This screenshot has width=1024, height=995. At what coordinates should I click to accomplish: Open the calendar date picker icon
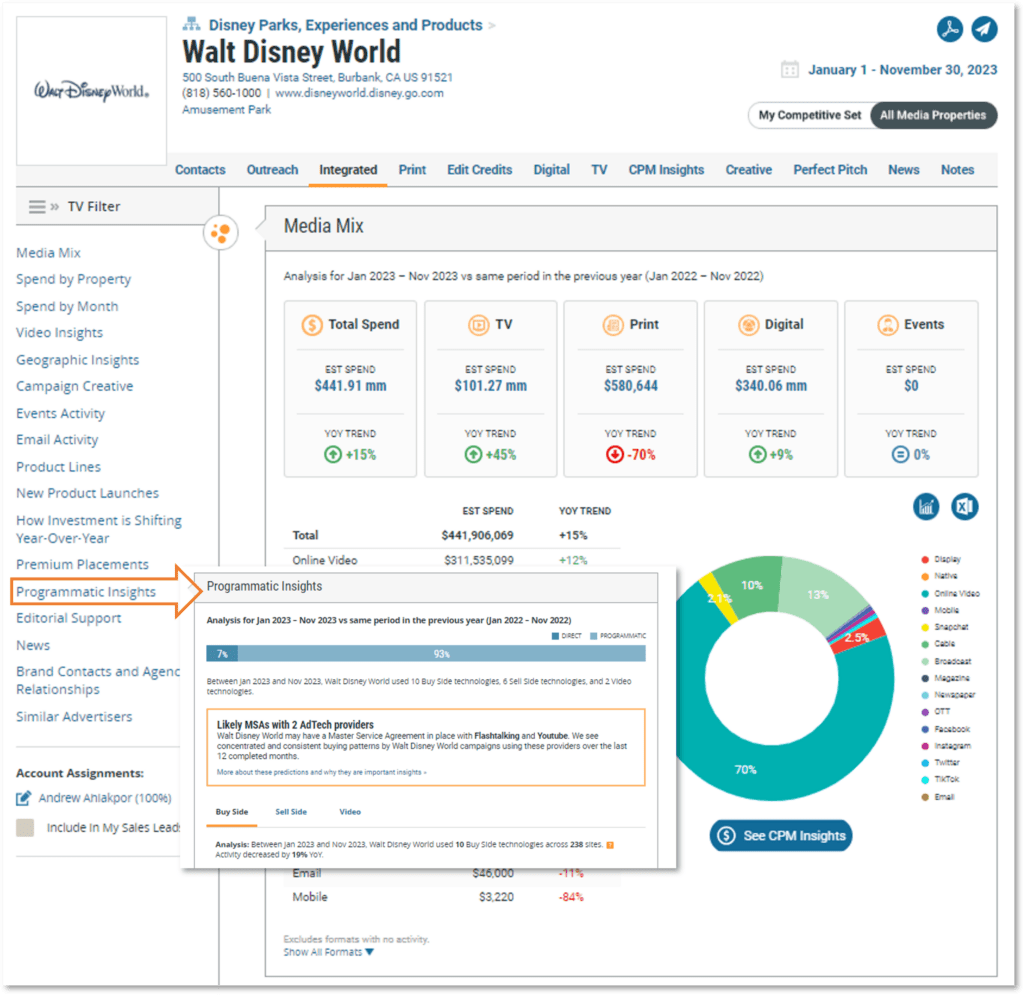pos(790,69)
